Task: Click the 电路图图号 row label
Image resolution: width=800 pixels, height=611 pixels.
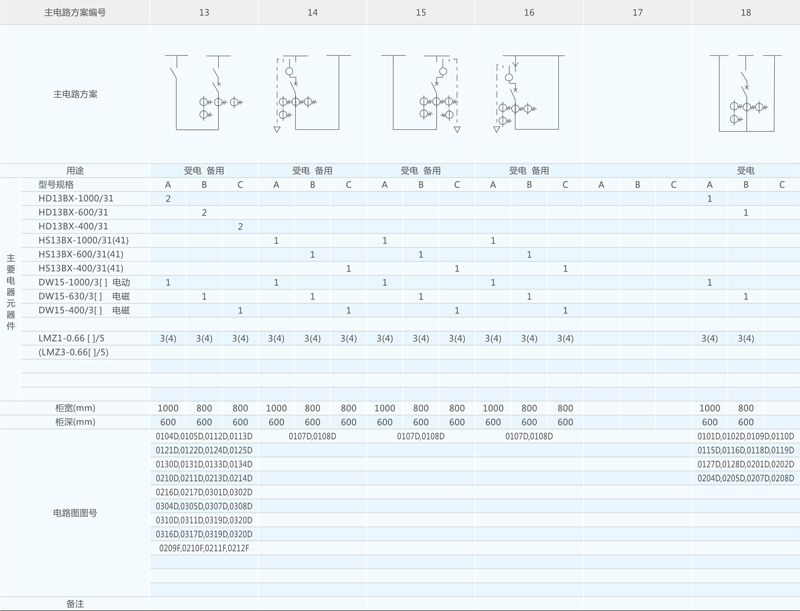Action: click(75, 513)
